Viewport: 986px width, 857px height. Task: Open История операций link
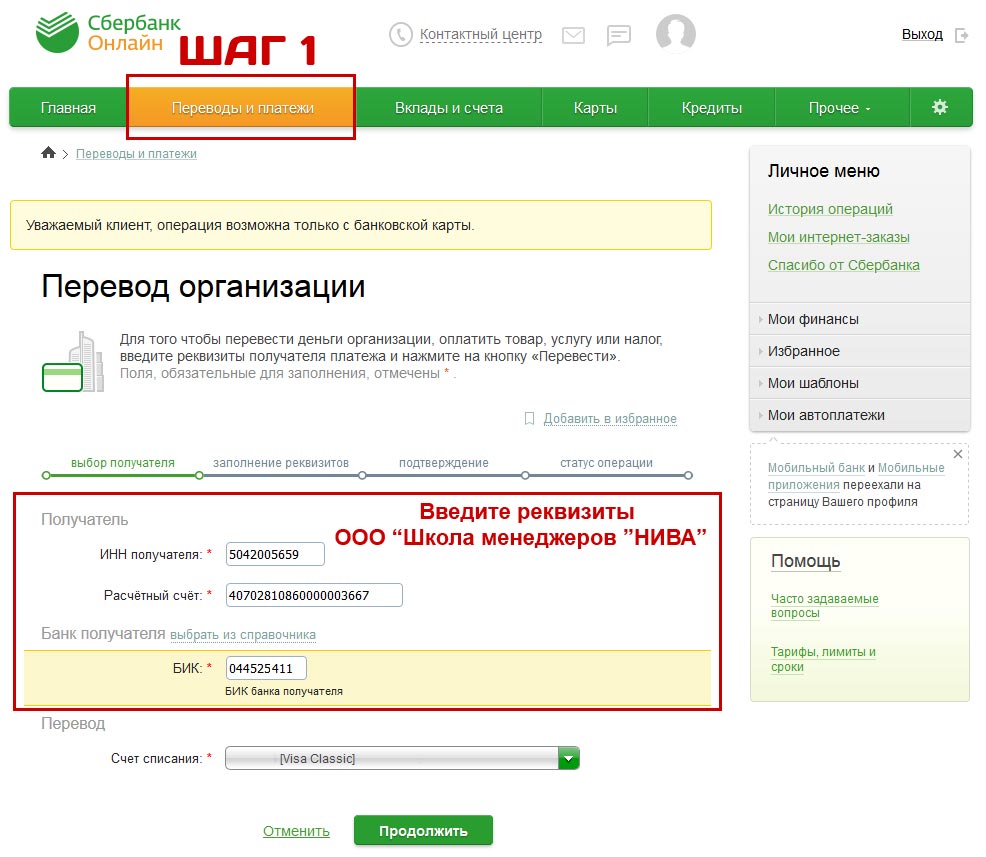[830, 209]
